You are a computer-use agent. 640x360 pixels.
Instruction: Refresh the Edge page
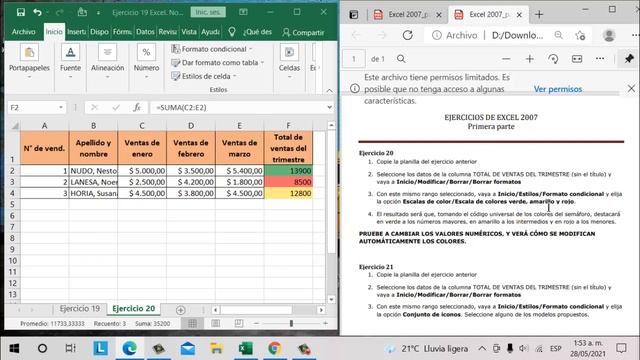[x=407, y=35]
